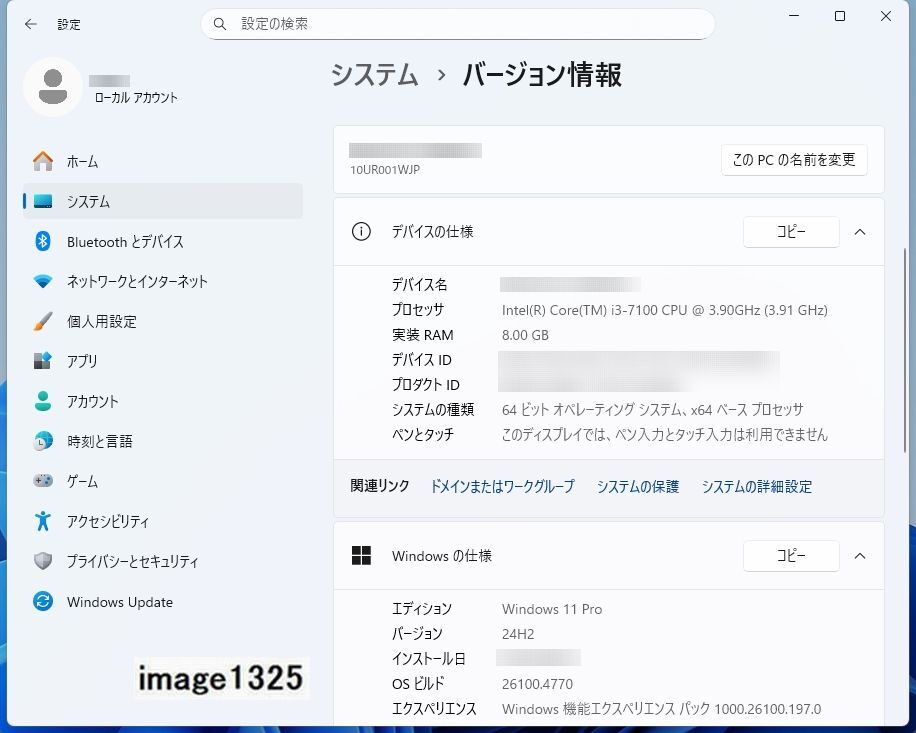The height and width of the screenshot is (733, 916).
Task: Click the OS build value 26100.4770
Action: [x=537, y=684]
